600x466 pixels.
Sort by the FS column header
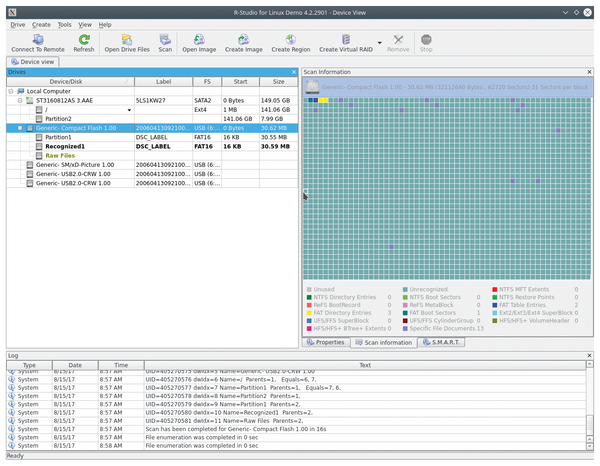(207, 82)
